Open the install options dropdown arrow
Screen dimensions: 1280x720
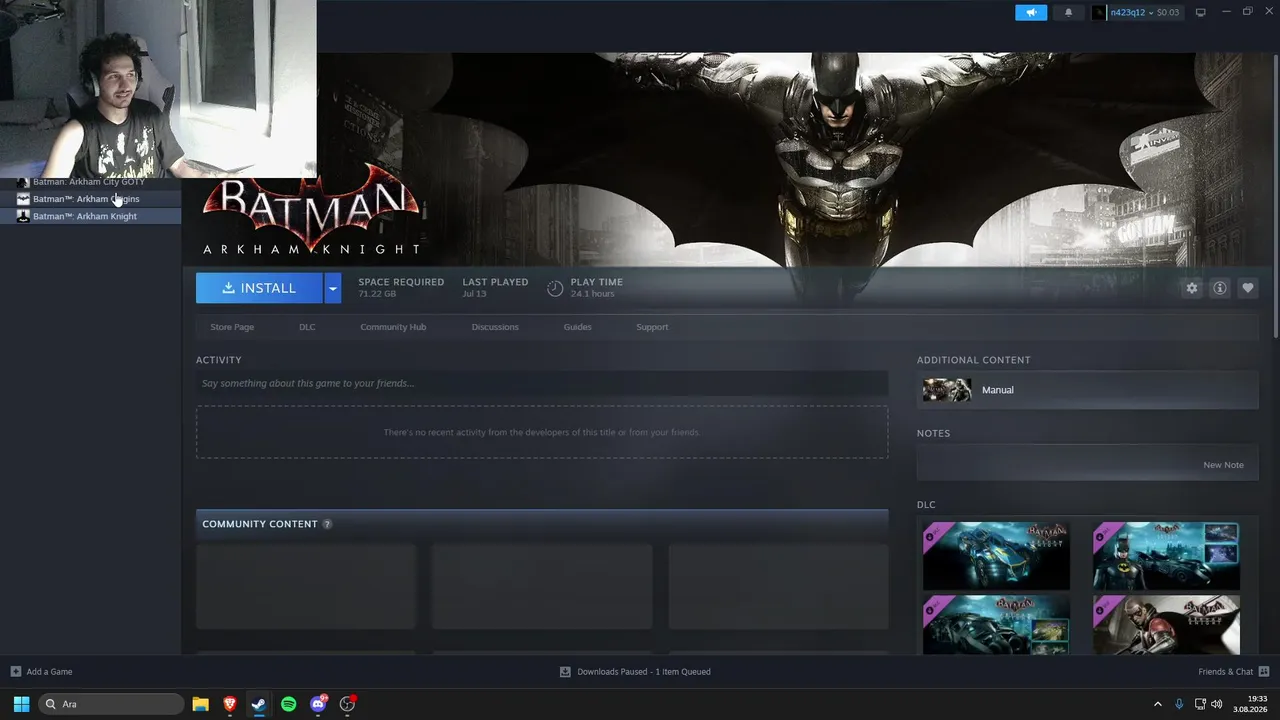[333, 288]
